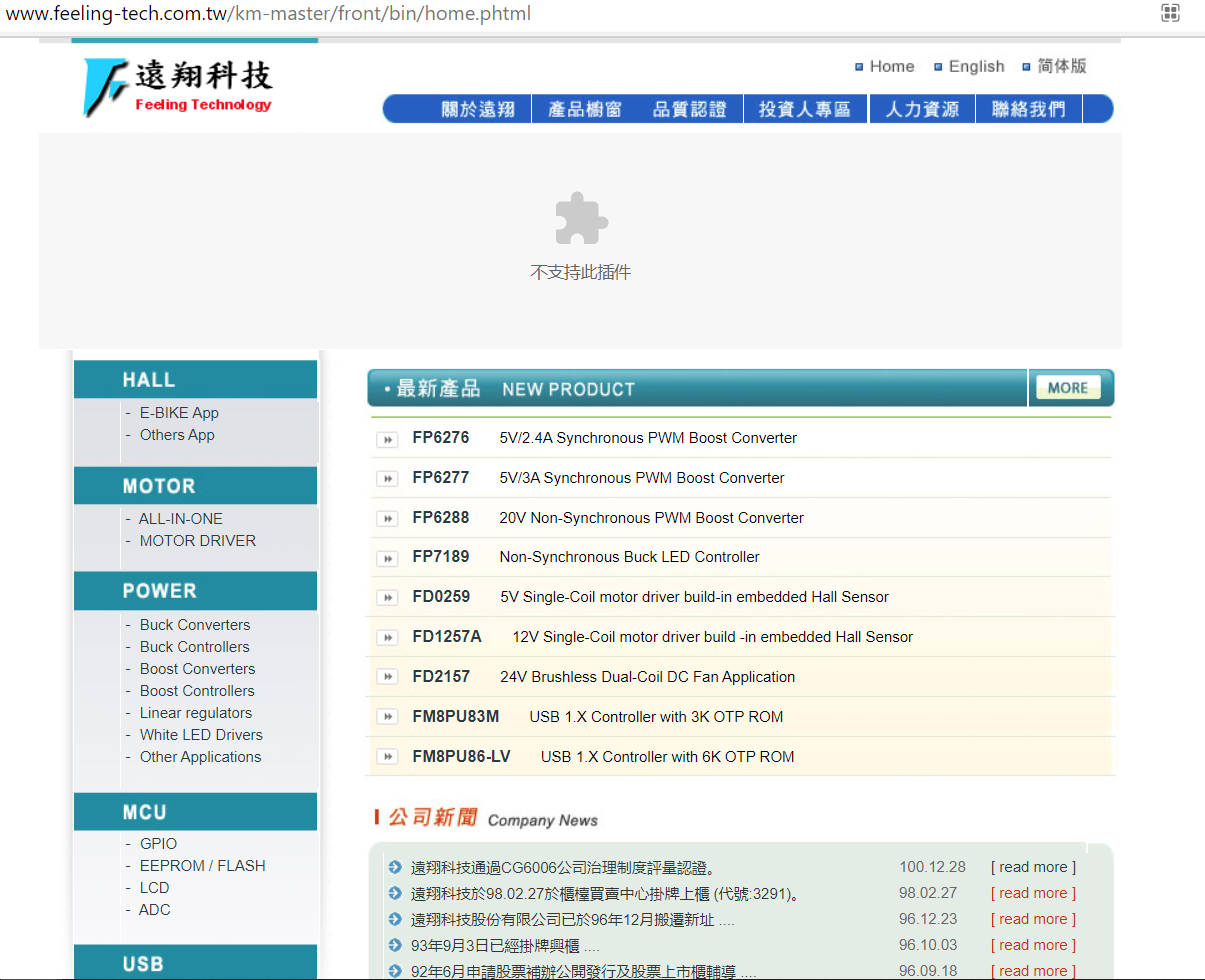The width and height of the screenshot is (1205, 980).
Task: Open the POWER category header
Action: [195, 591]
